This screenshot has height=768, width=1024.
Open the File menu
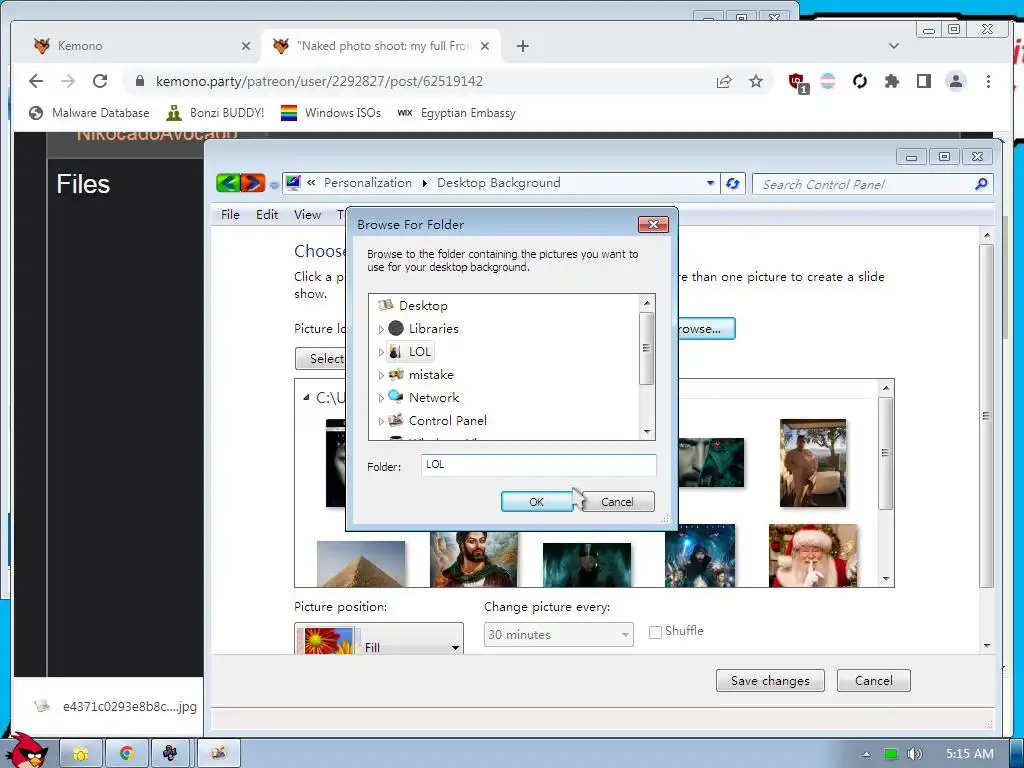(x=230, y=214)
